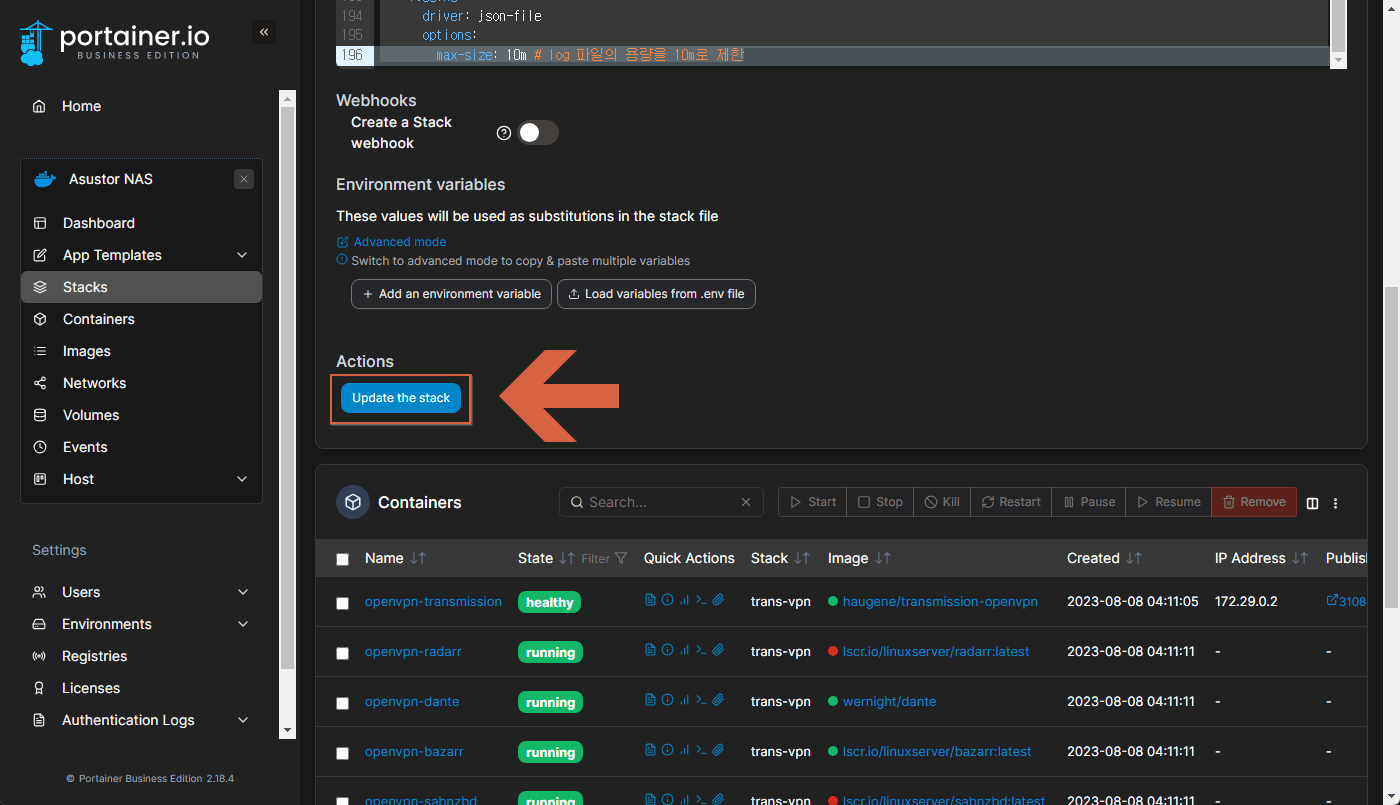Image resolution: width=1400 pixels, height=805 pixels.
Task: Switch to Advanced mode
Action: (391, 242)
